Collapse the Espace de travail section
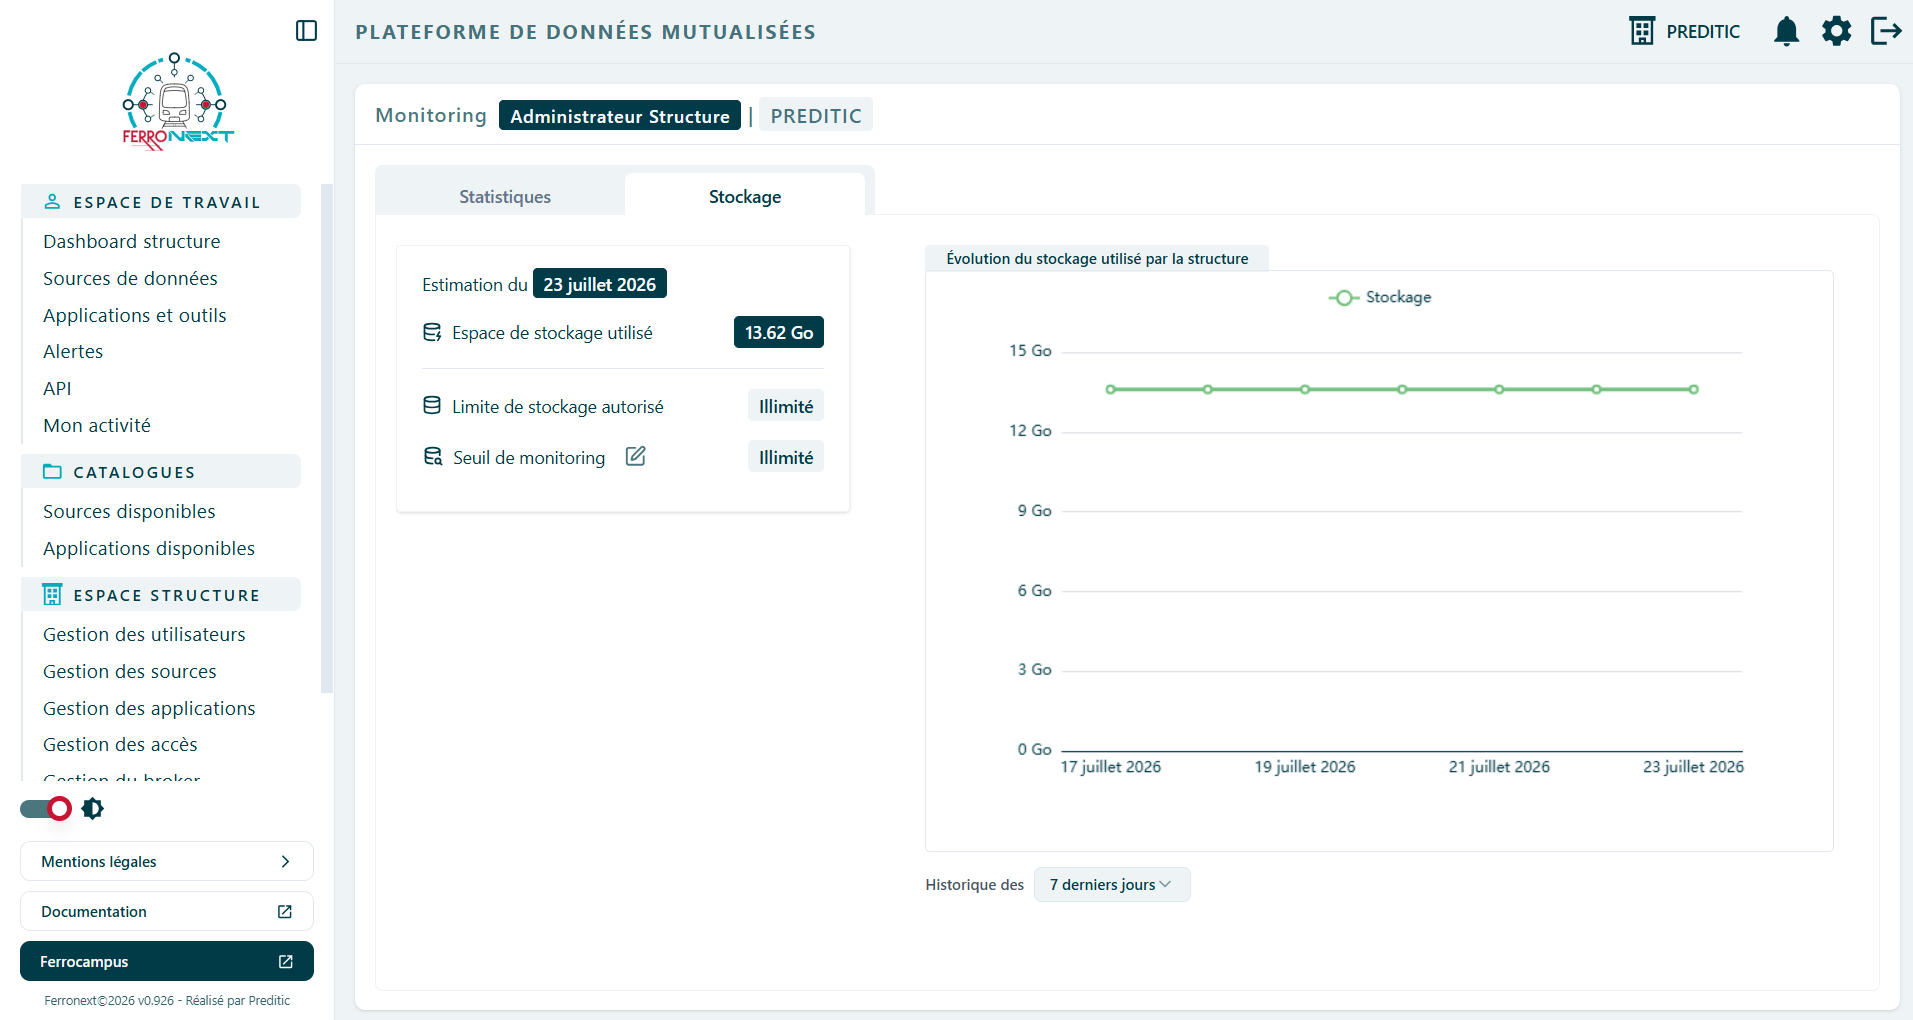The width and height of the screenshot is (1913, 1020). coord(161,202)
